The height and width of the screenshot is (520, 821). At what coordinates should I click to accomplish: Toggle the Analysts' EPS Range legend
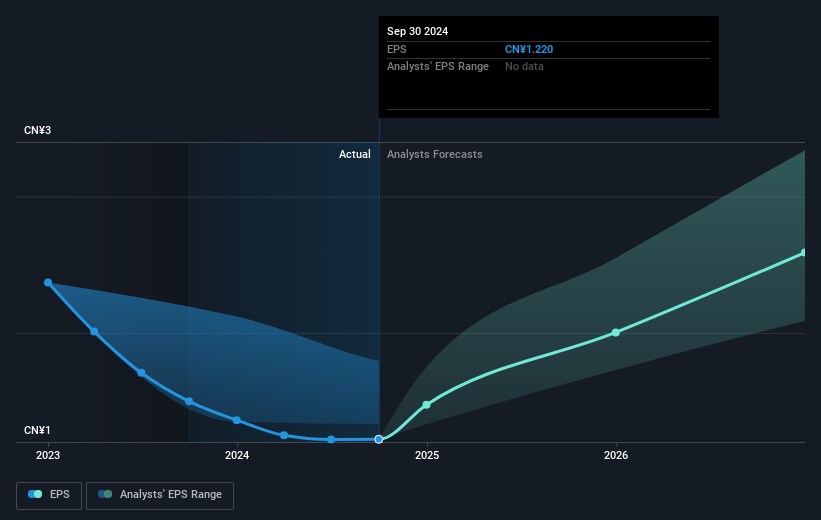160,495
